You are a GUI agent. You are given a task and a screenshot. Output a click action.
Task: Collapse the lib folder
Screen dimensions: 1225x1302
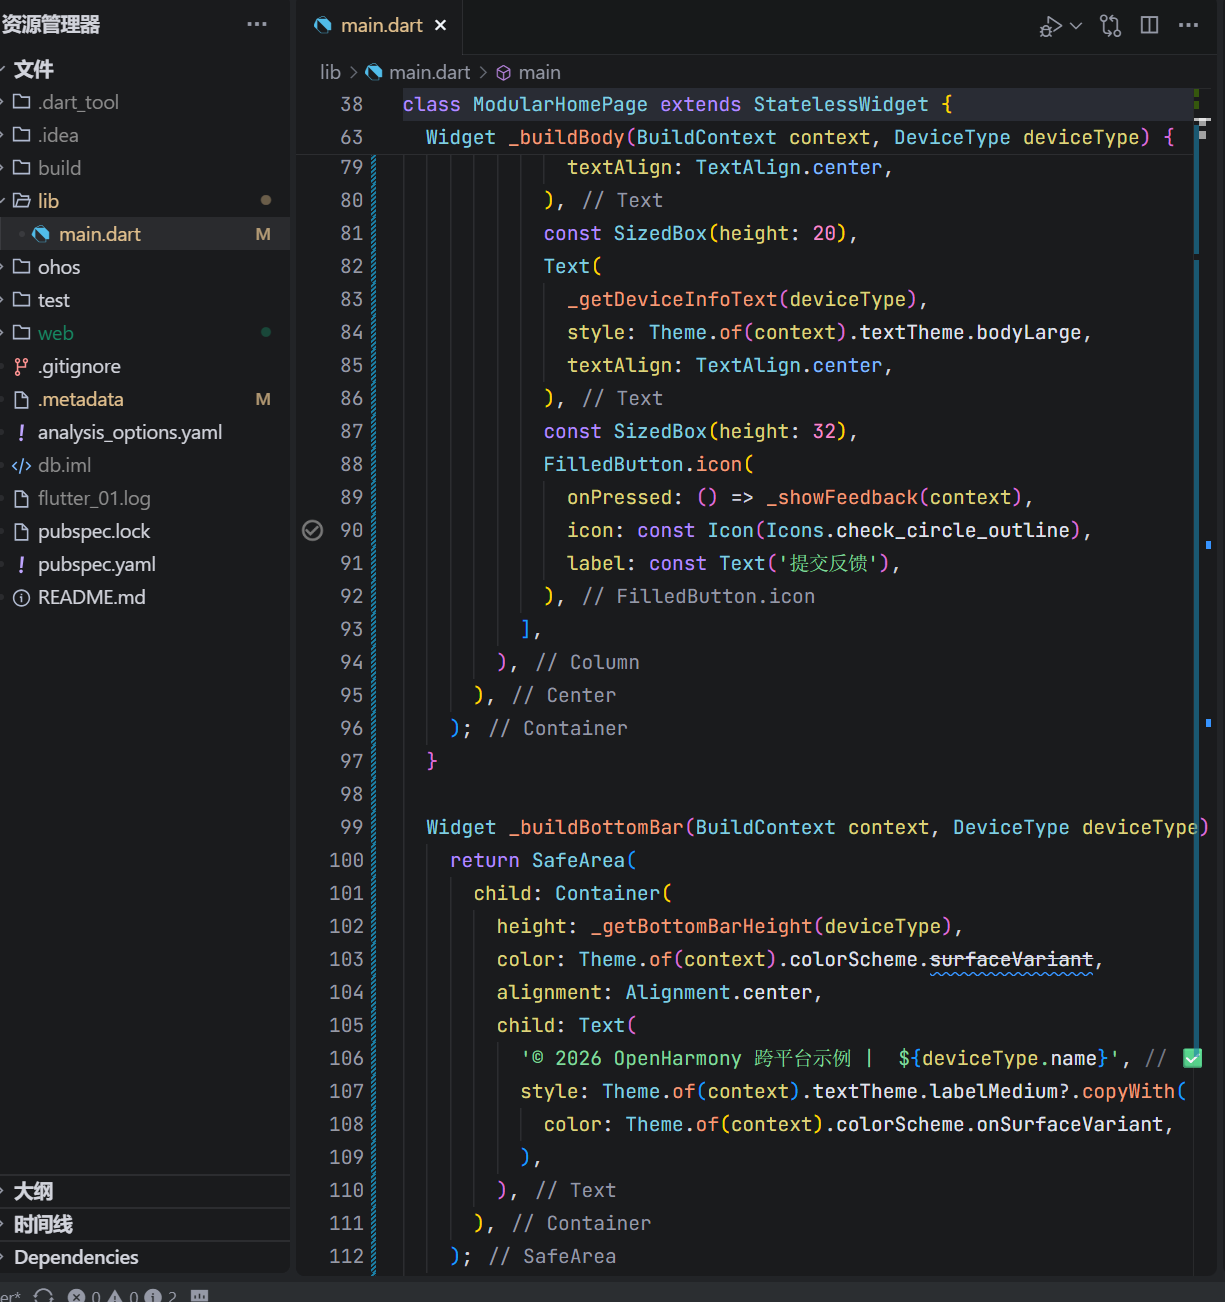pos(145,201)
